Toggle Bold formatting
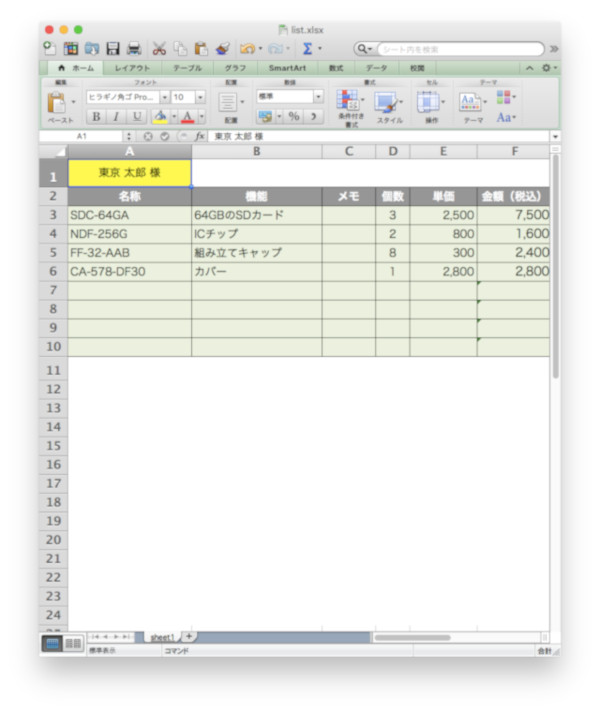The width and height of the screenshot is (600, 713). (x=96, y=117)
